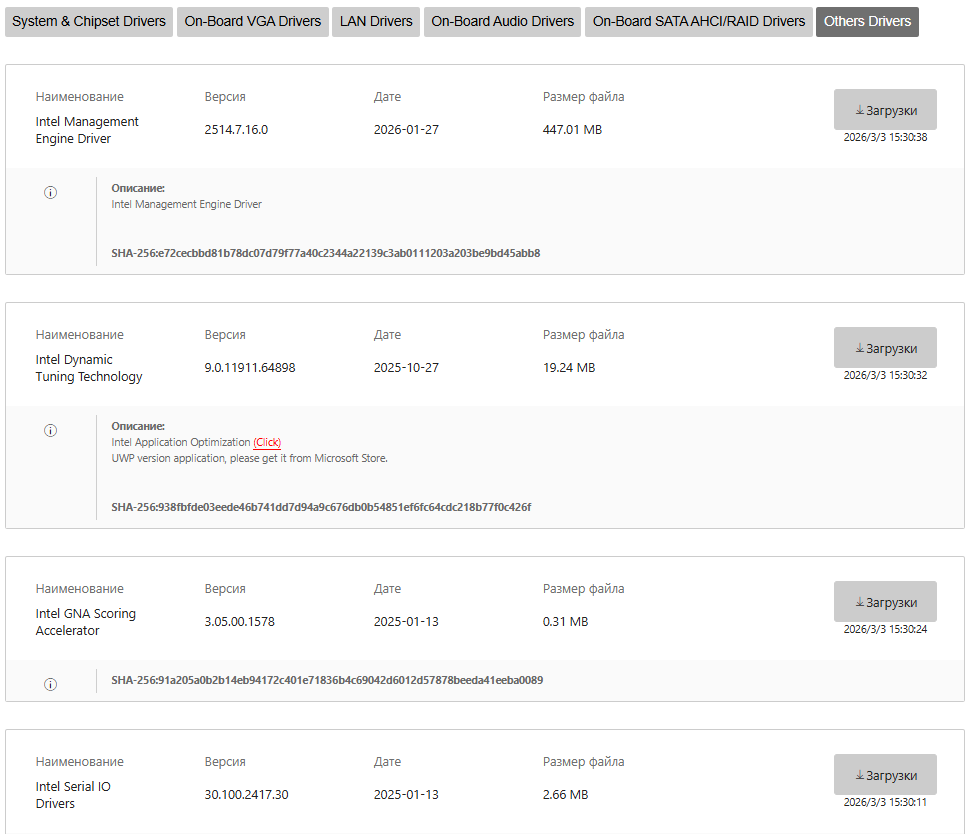Viewport: 970px width, 834px height.
Task: Switch to On-Board VGA Drivers tab
Action: pos(252,22)
